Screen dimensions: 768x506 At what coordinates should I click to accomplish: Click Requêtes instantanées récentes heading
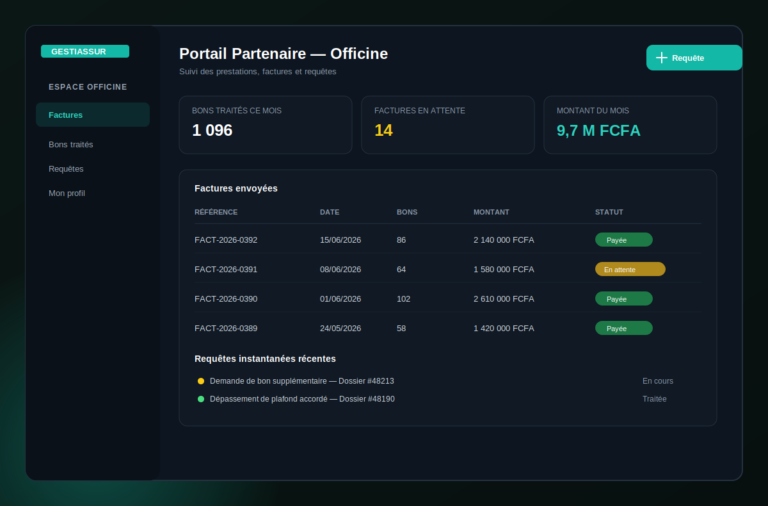pos(265,359)
